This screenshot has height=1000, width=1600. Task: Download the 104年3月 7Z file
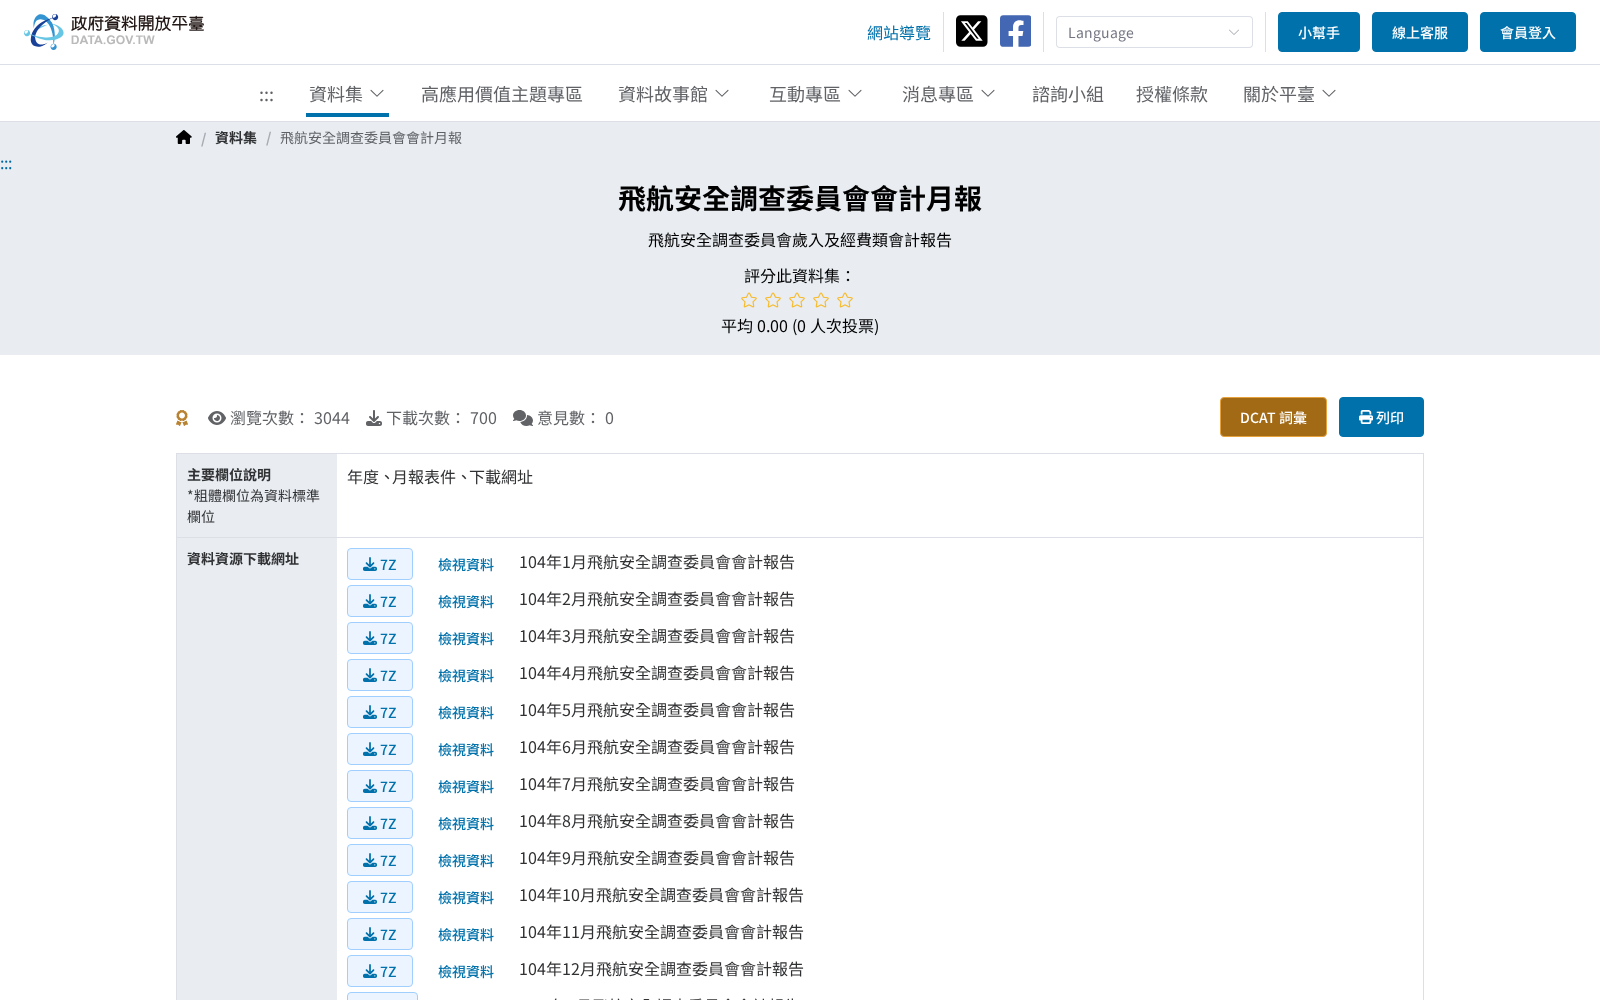click(x=380, y=638)
